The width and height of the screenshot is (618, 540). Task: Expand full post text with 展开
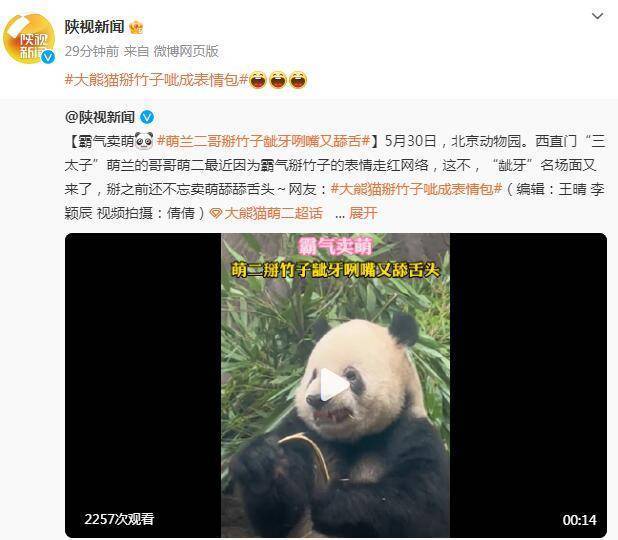point(363,213)
